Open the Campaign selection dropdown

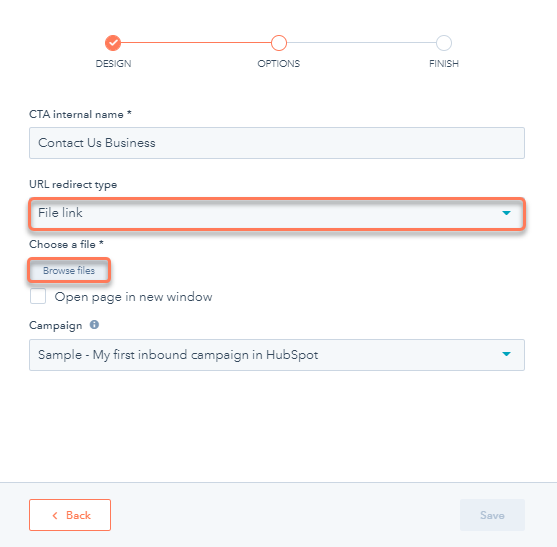[x=277, y=355]
